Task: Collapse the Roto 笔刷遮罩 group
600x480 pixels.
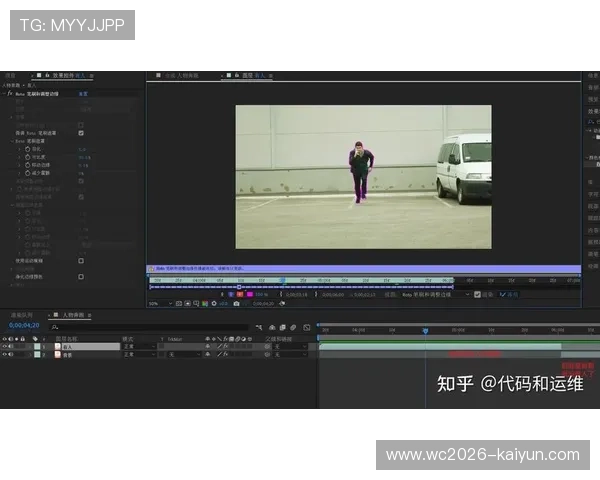Action: [x=12, y=141]
